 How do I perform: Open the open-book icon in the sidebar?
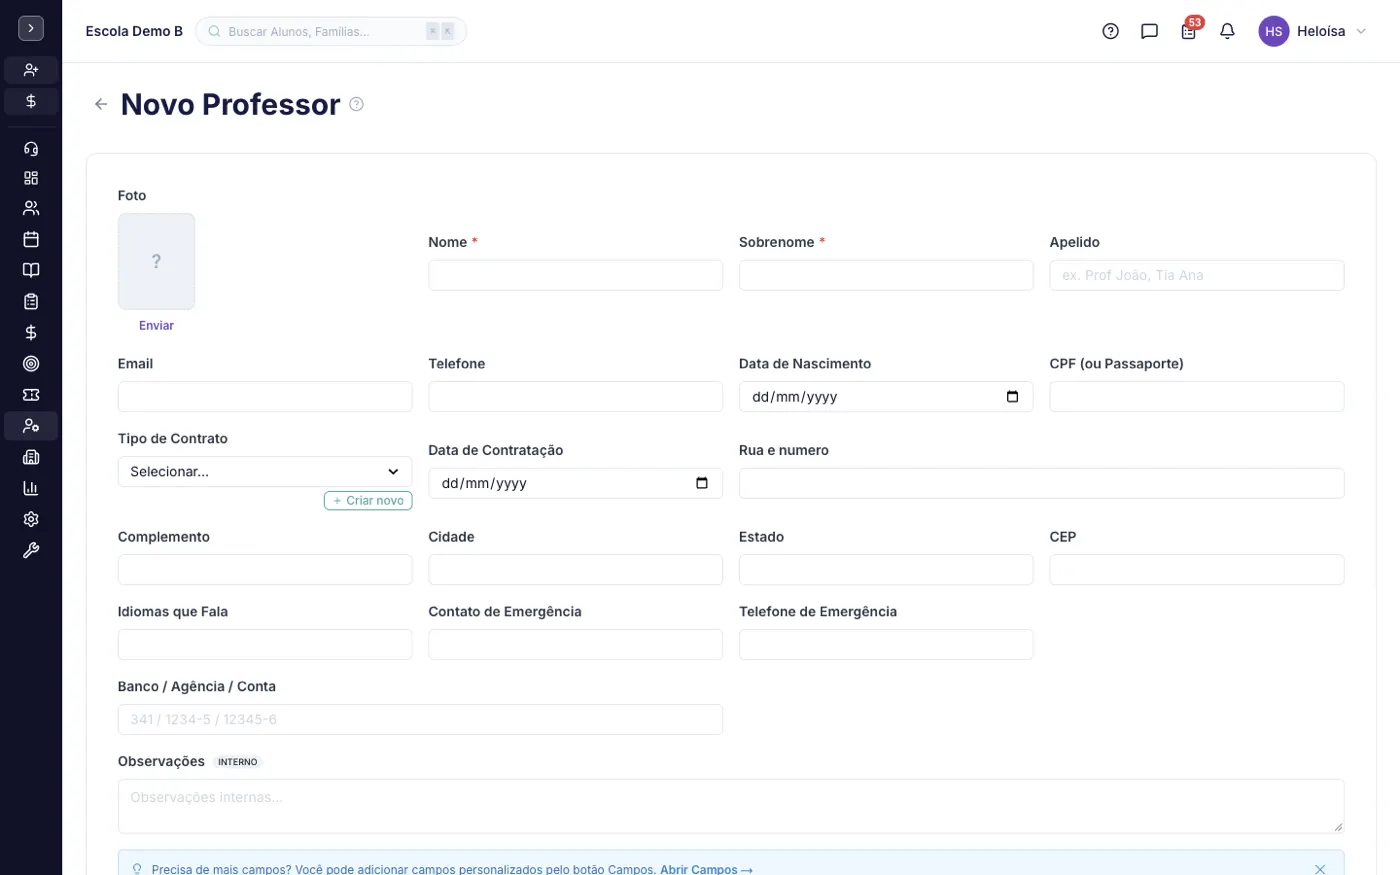tap(31, 270)
